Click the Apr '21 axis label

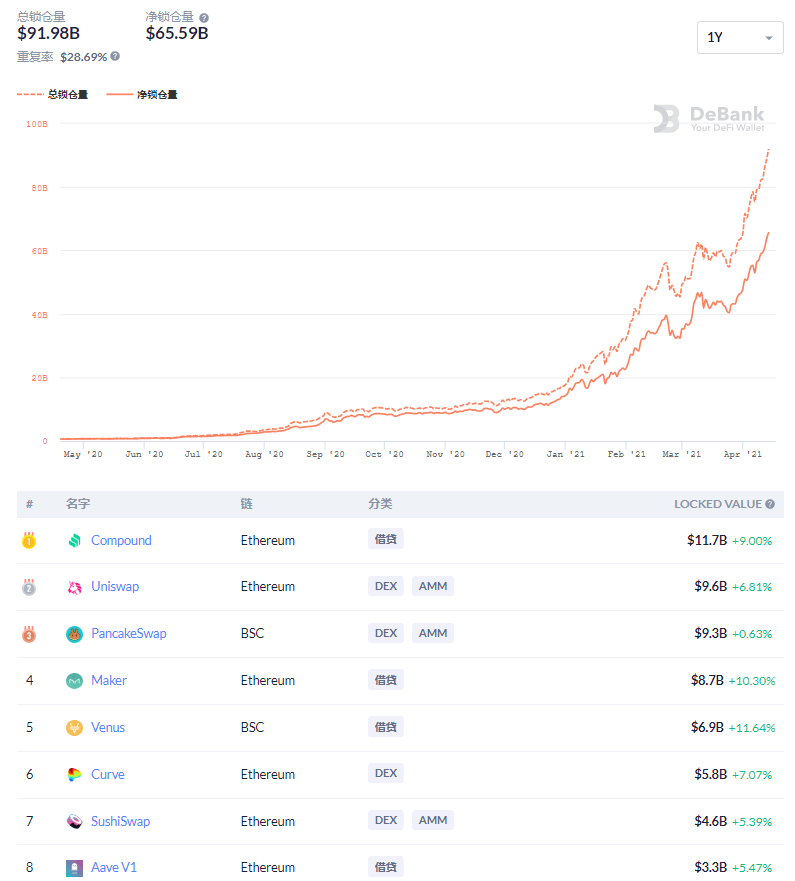tap(743, 454)
